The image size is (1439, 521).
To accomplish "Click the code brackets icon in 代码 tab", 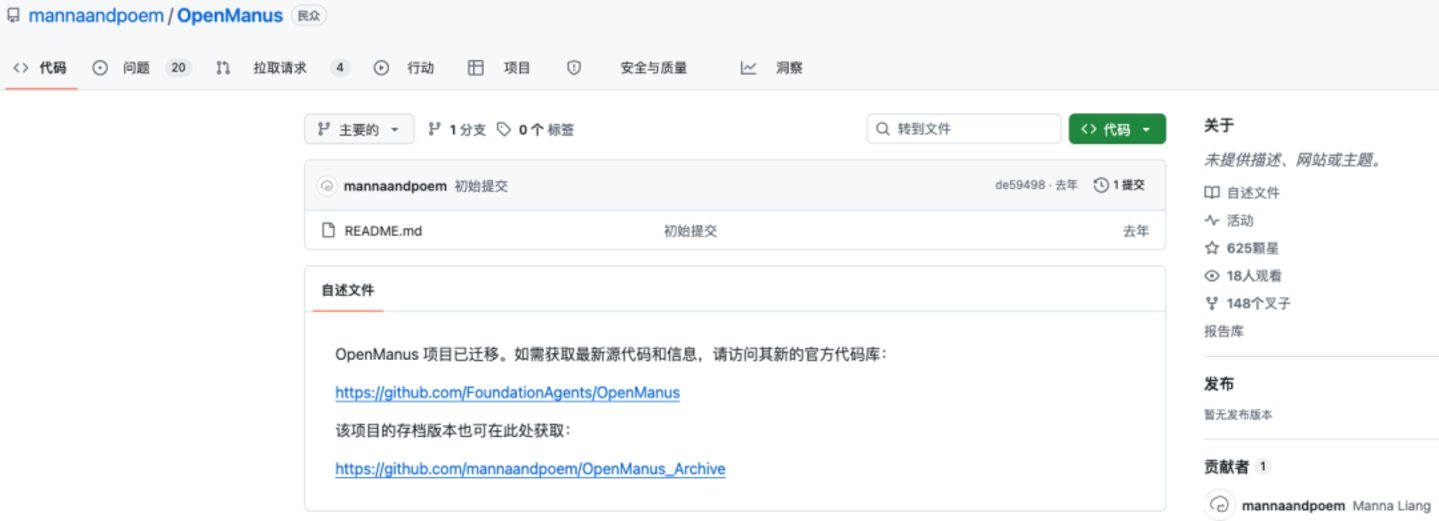I will point(21,68).
